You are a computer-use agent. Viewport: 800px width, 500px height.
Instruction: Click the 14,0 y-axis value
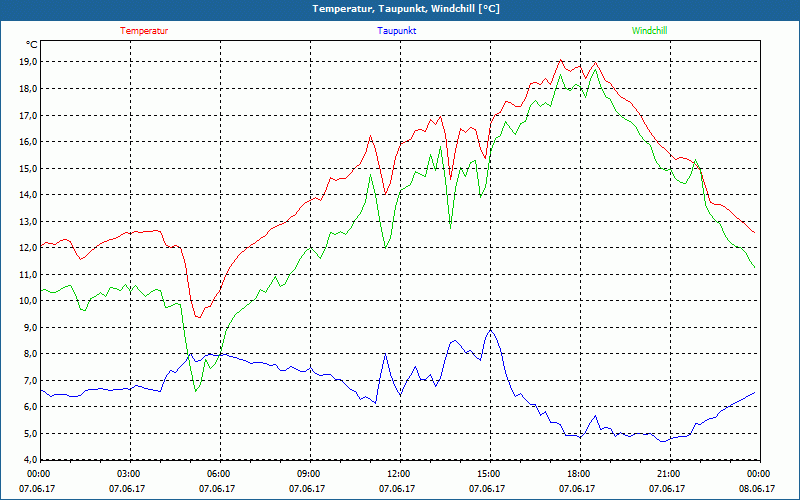point(29,195)
